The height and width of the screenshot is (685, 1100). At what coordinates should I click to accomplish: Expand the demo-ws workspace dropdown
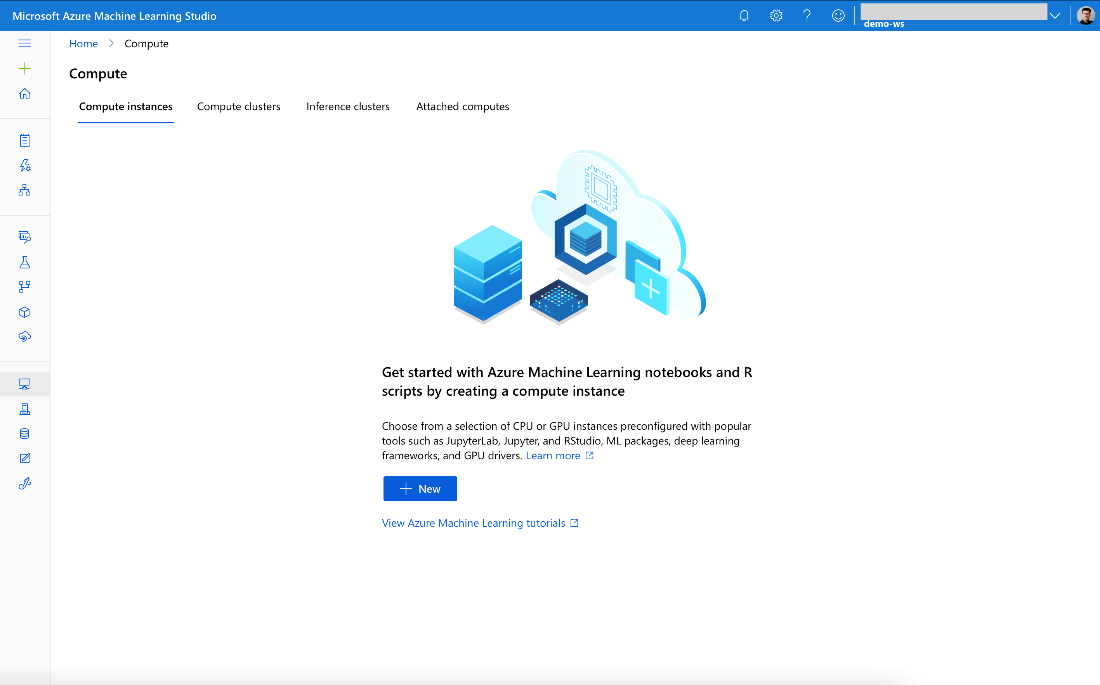[x=1054, y=15]
